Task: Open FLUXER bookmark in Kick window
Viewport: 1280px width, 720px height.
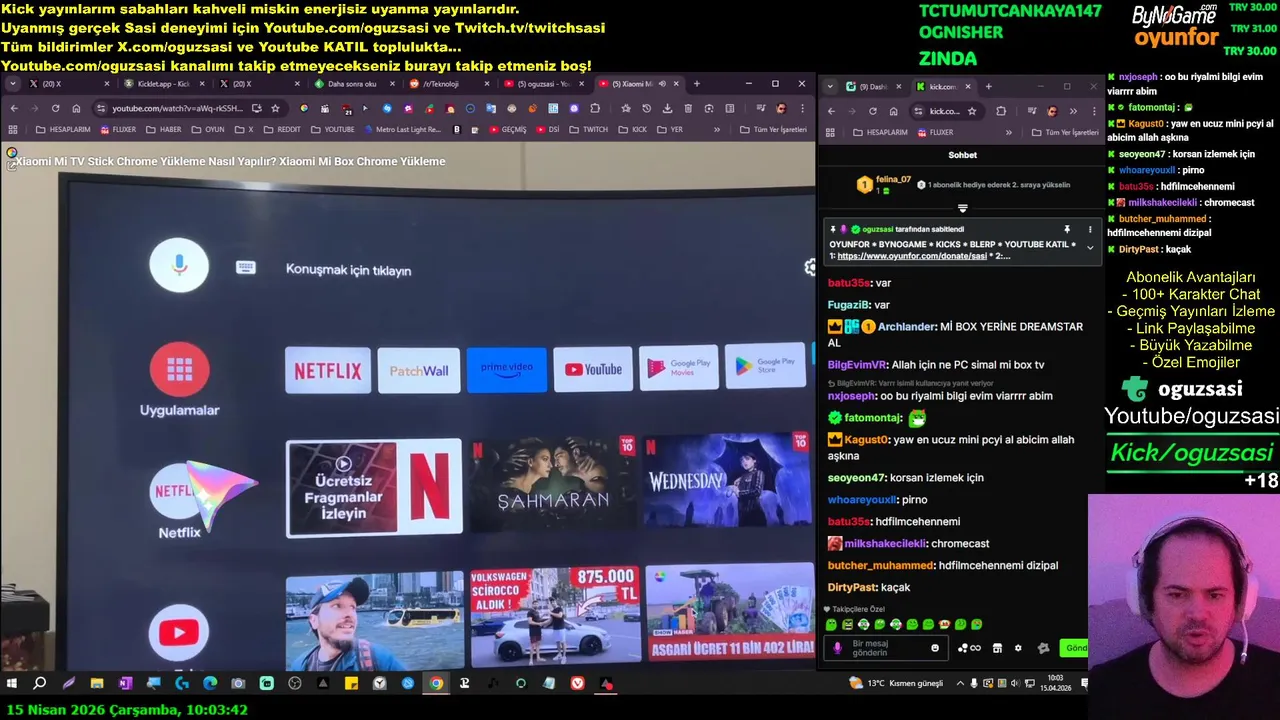Action: (x=934, y=132)
